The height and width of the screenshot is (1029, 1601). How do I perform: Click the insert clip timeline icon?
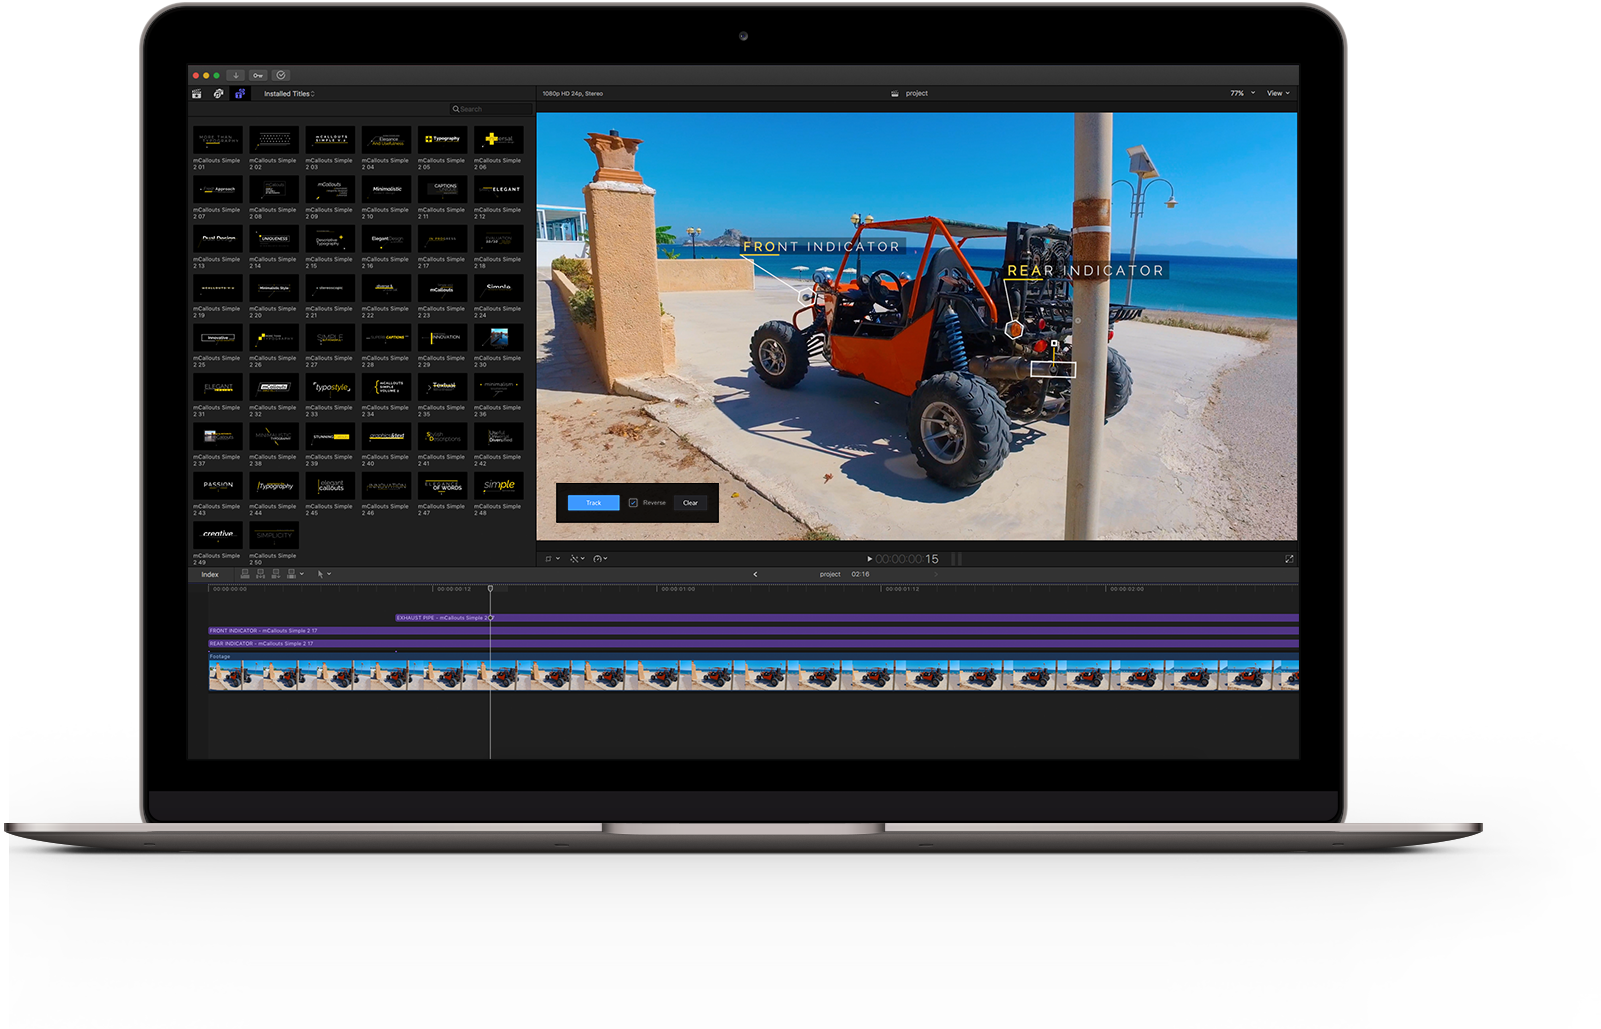coord(260,574)
